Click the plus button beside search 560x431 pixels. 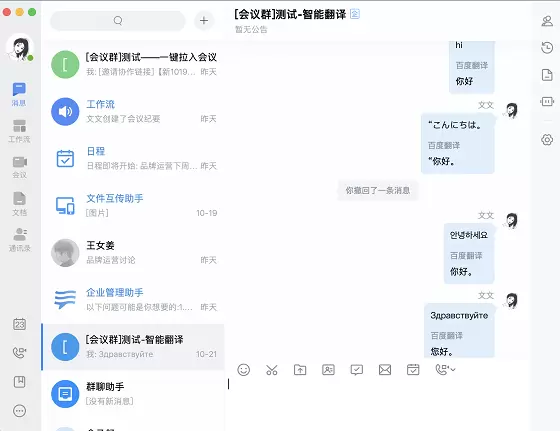tap(204, 21)
